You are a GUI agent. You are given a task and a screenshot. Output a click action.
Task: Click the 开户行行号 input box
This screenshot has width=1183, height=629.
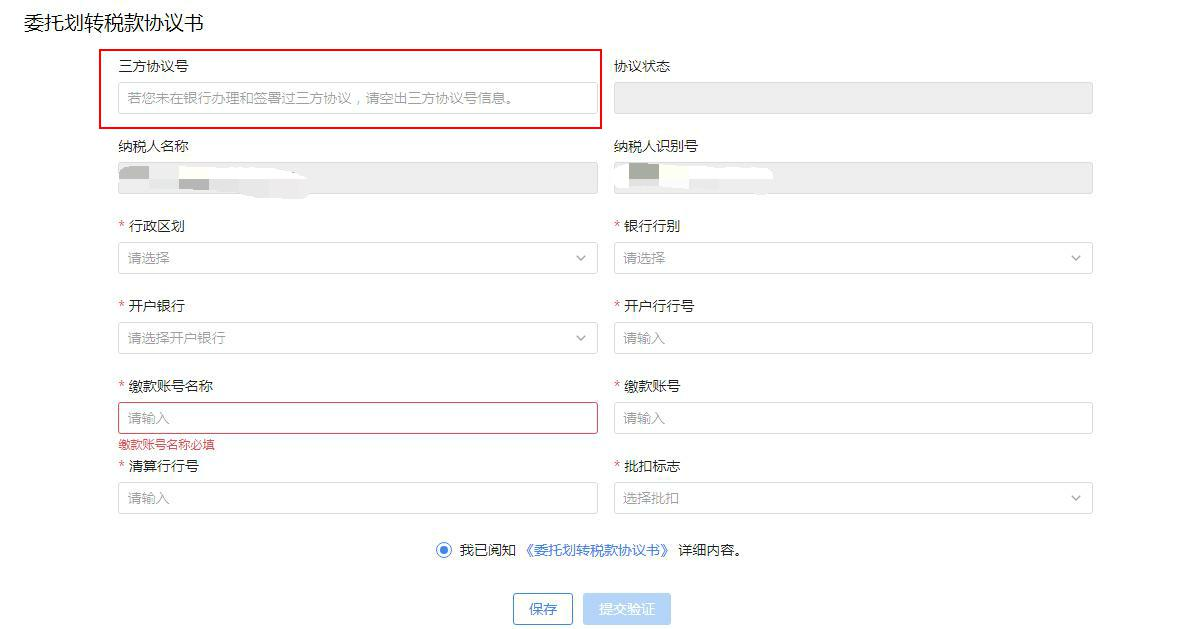click(852, 338)
